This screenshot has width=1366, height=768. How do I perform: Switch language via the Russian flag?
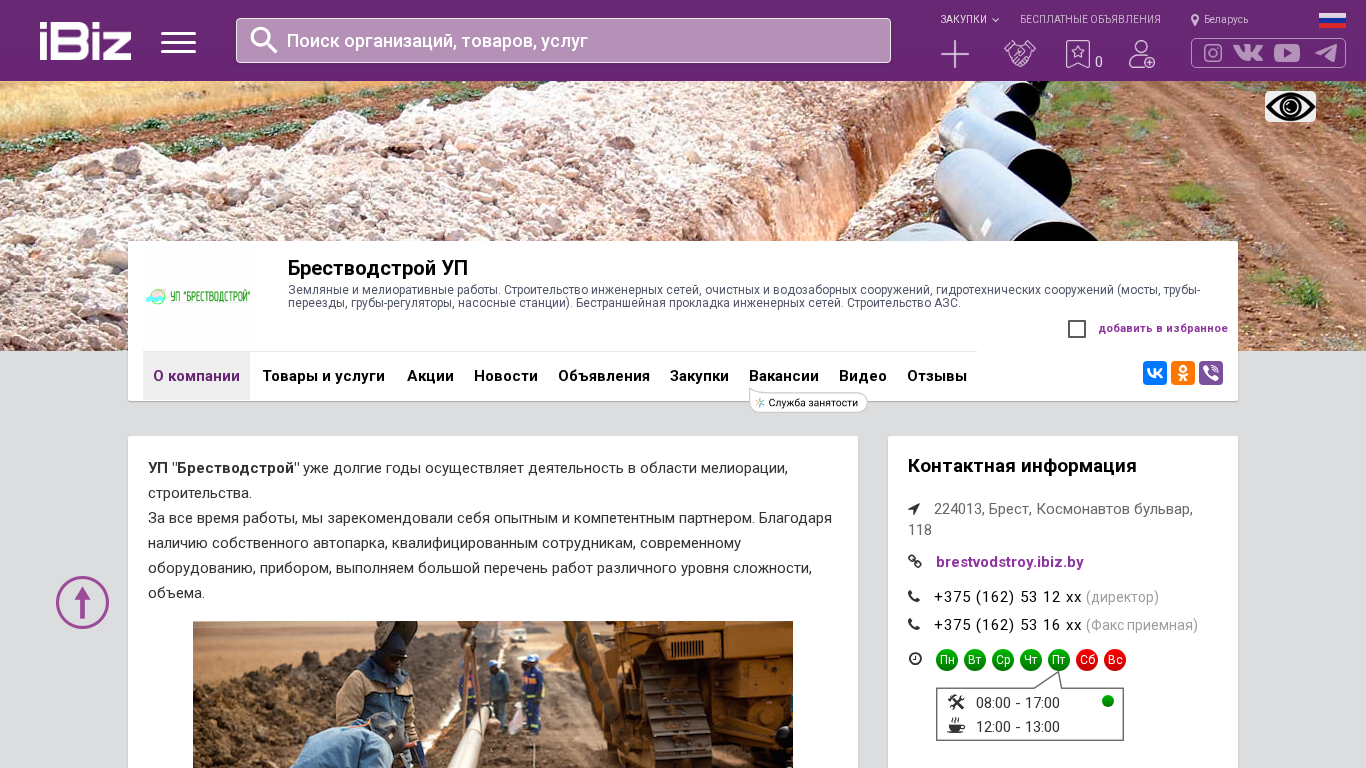(1332, 20)
